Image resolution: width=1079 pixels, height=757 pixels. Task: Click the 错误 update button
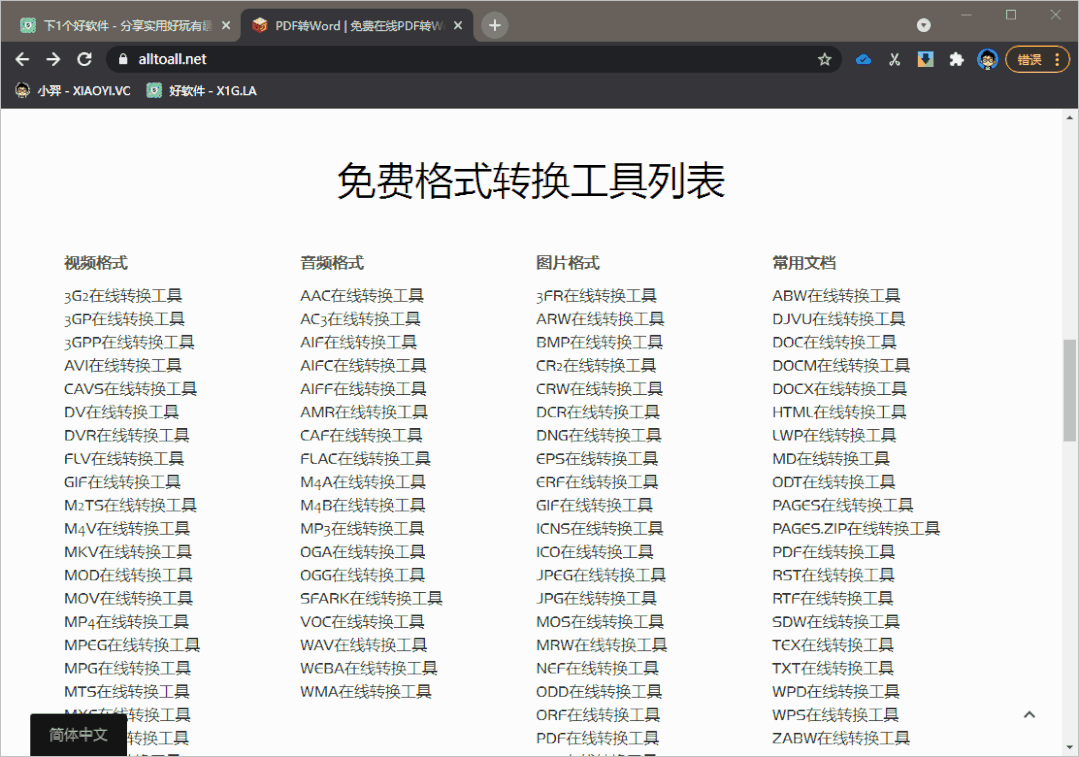pyautogui.click(x=1037, y=60)
